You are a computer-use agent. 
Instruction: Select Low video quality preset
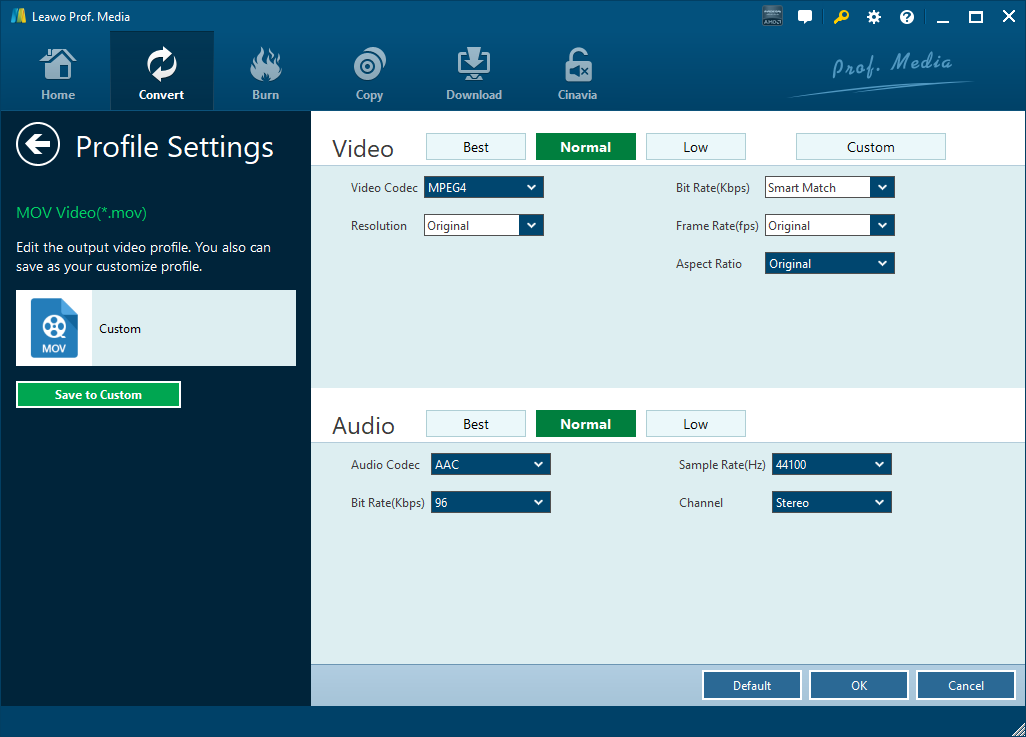[695, 147]
